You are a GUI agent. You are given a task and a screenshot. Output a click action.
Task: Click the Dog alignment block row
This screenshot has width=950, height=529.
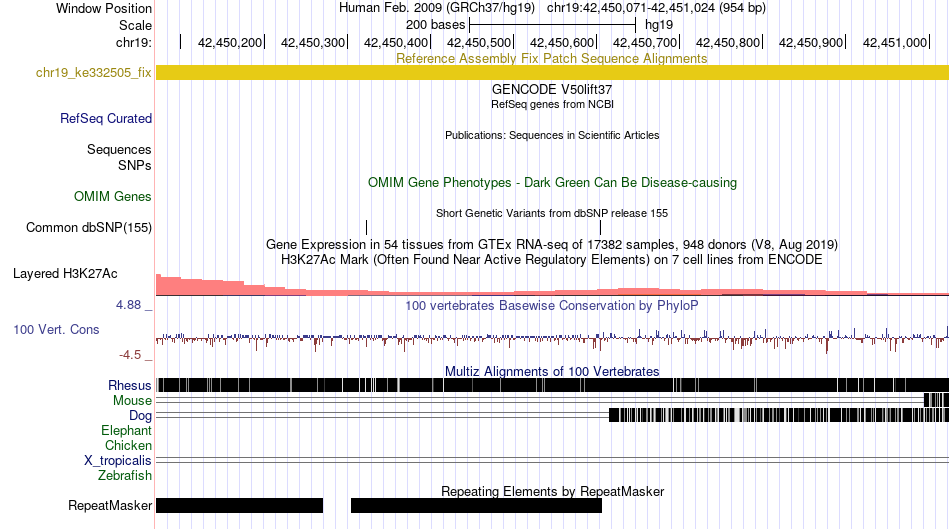pyautogui.click(x=779, y=415)
